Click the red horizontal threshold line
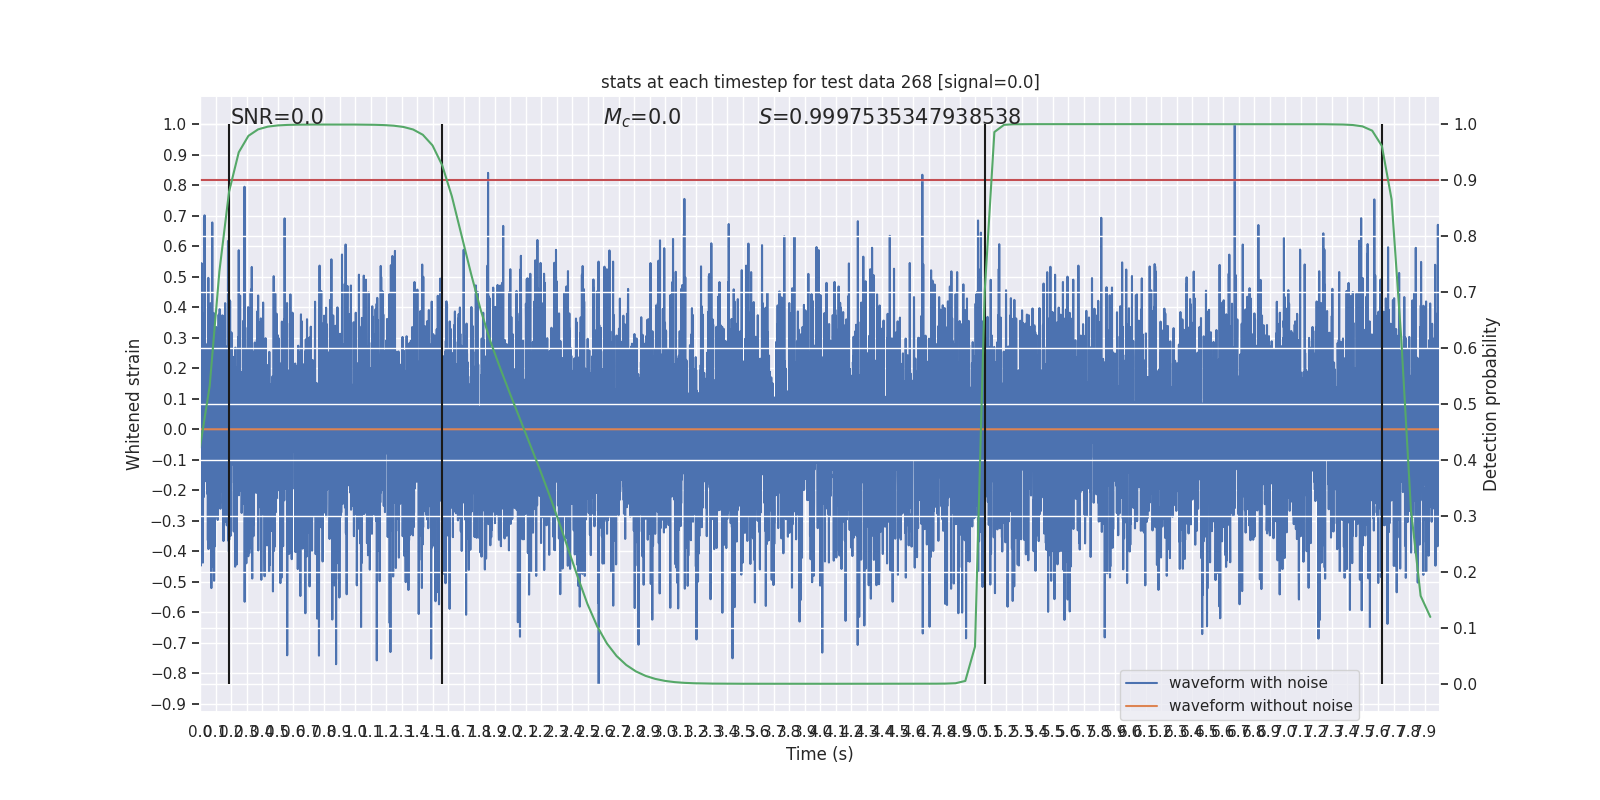 pyautogui.click(x=820, y=180)
